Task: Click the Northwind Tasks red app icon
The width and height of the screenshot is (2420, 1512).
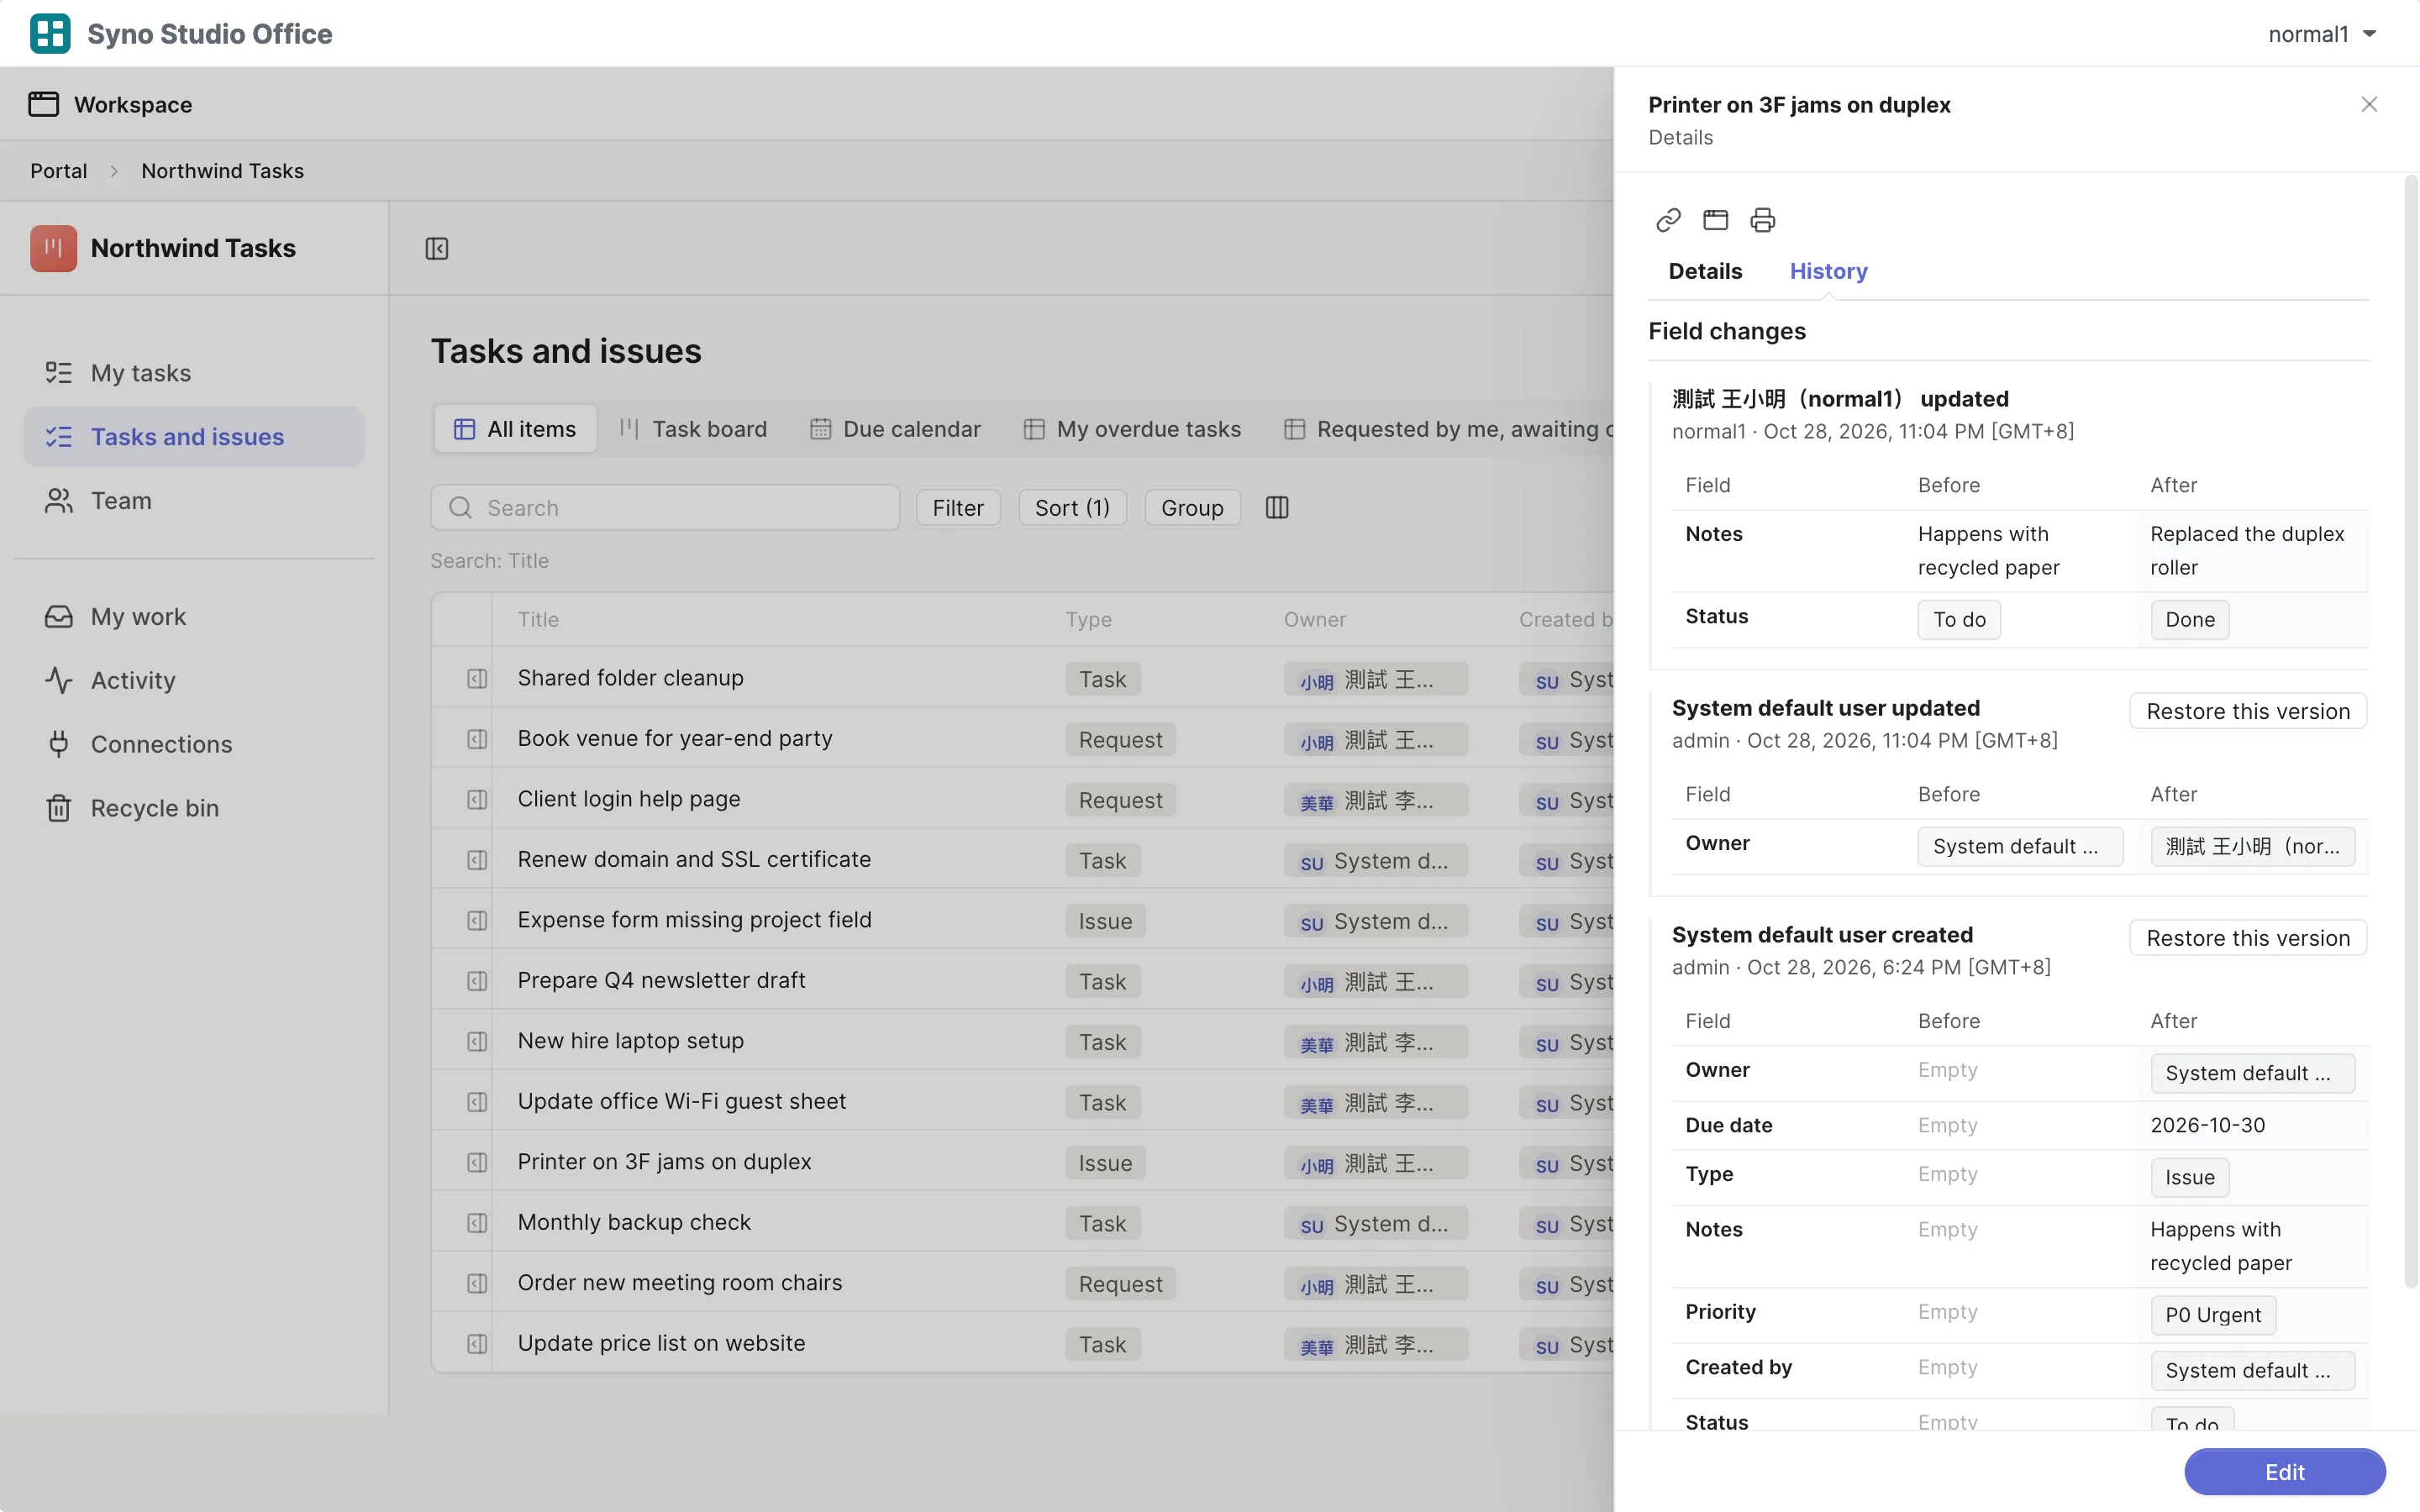Action: tap(53, 248)
